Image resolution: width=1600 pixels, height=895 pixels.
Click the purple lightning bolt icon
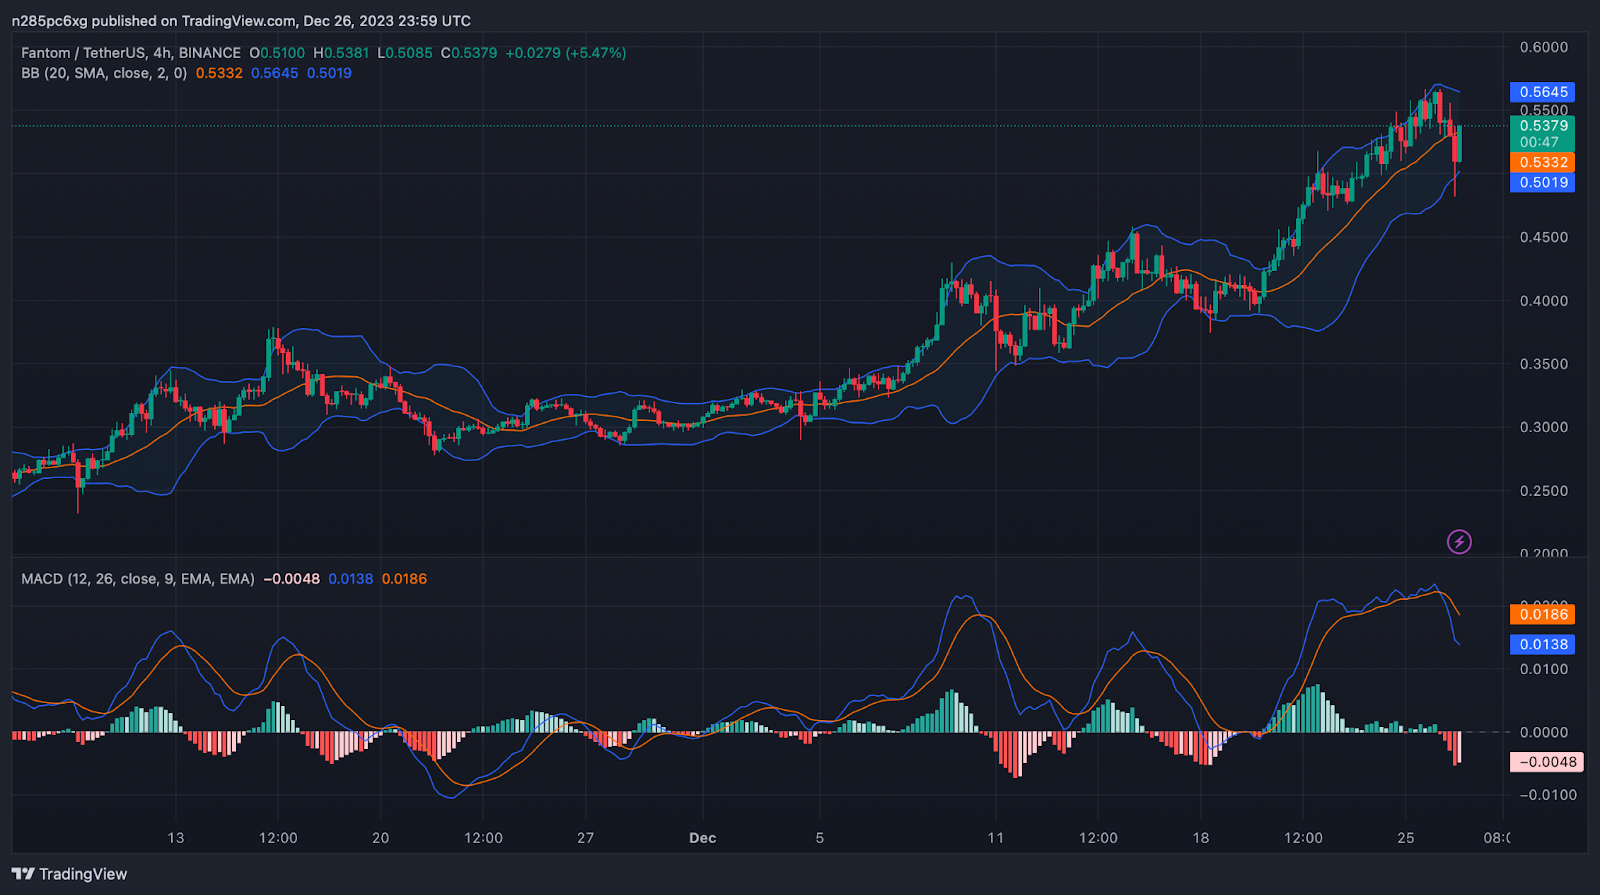click(x=1459, y=542)
